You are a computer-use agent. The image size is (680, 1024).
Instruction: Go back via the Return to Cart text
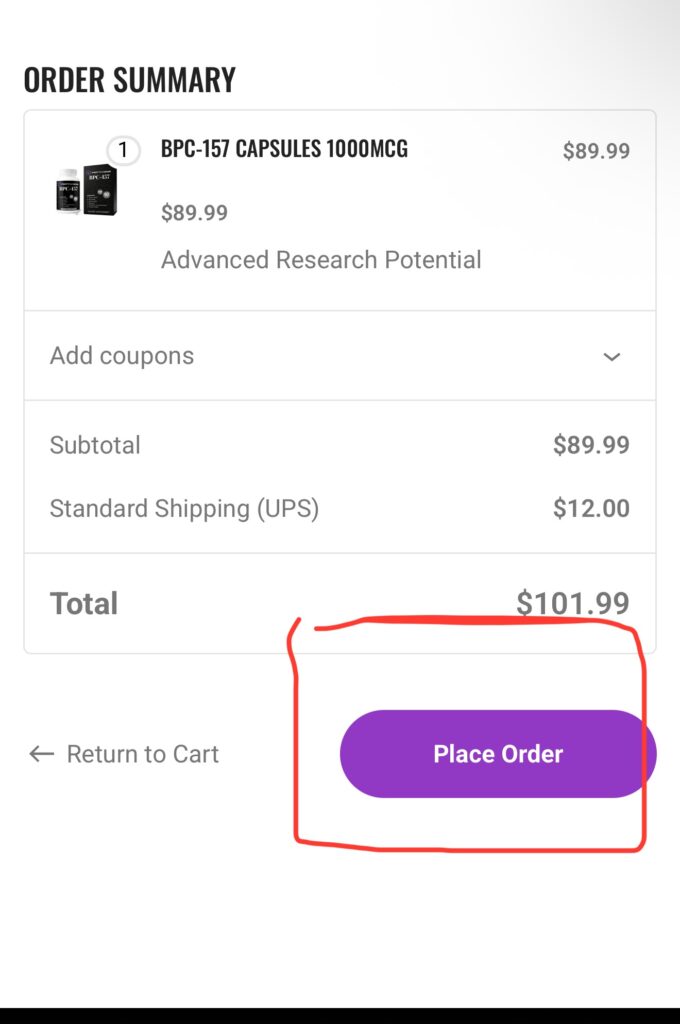142,754
